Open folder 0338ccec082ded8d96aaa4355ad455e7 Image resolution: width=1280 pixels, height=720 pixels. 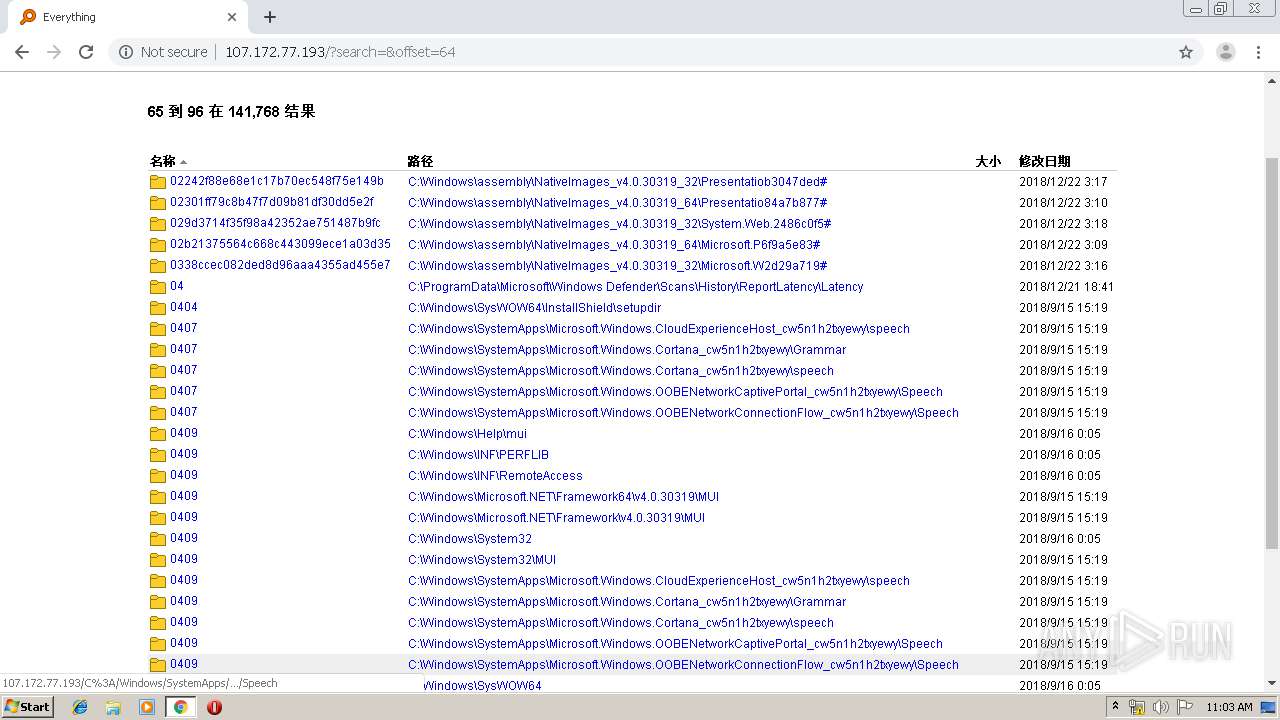[280, 265]
